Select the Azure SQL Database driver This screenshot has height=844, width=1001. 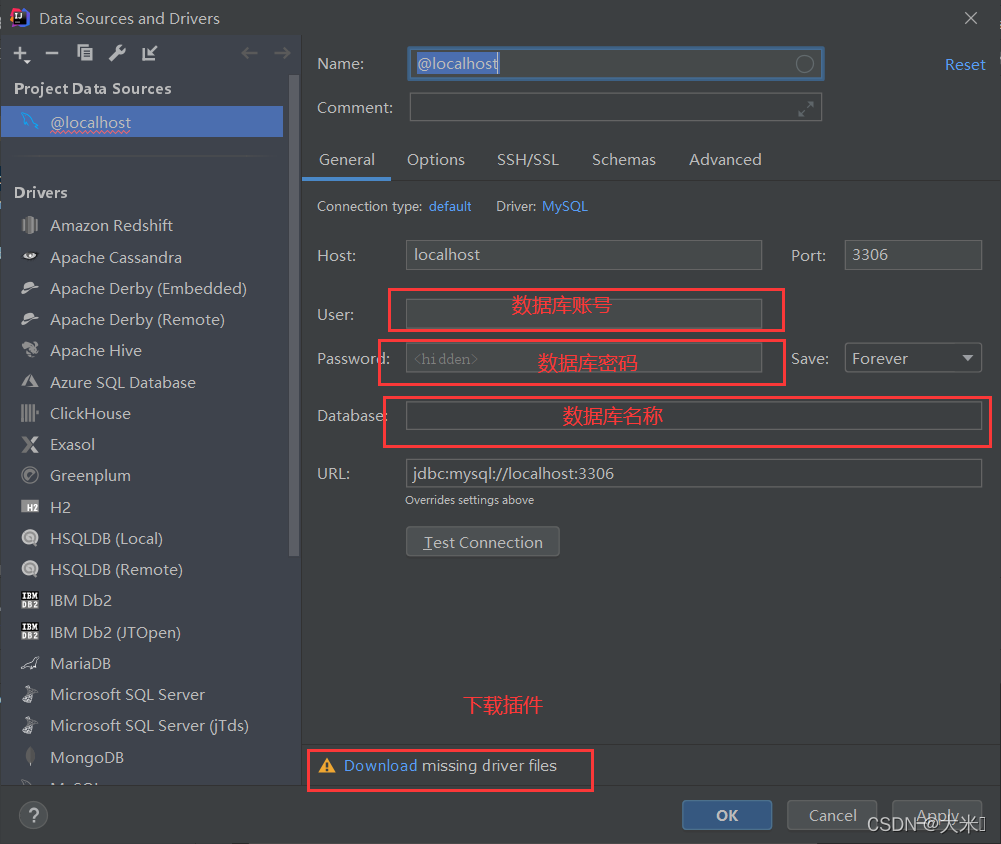pos(123,382)
